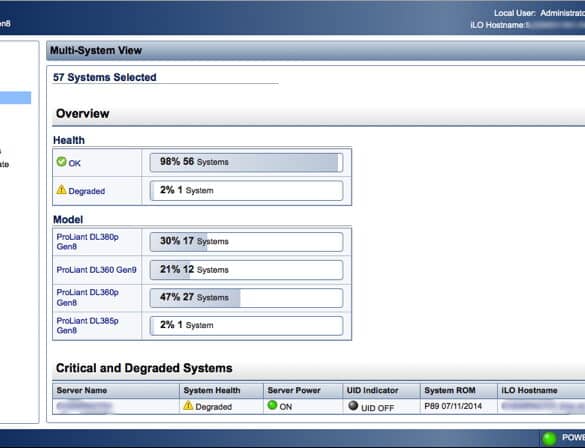585x448 pixels.
Task: Click the green Server Power ON indicator
Action: (x=272, y=405)
